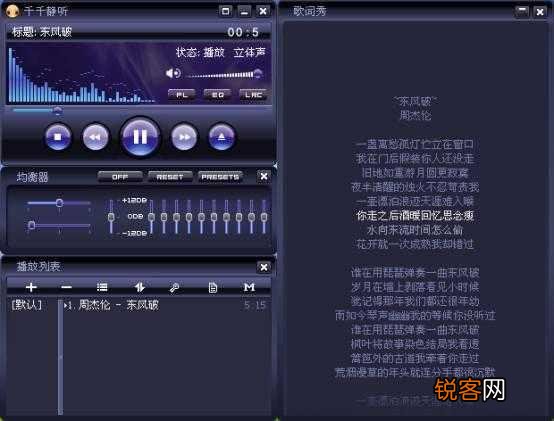Toggle the lyrics window with LRC button
The width and height of the screenshot is (554, 421).
253,95
